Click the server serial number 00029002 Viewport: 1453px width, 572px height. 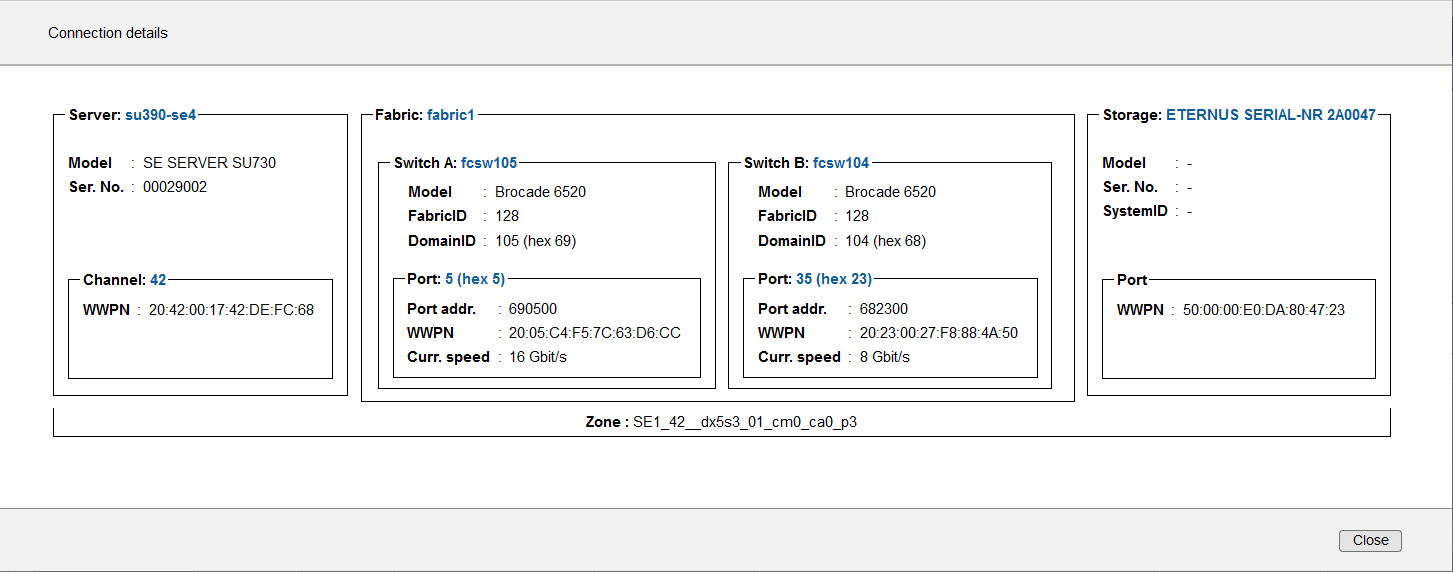tap(175, 187)
